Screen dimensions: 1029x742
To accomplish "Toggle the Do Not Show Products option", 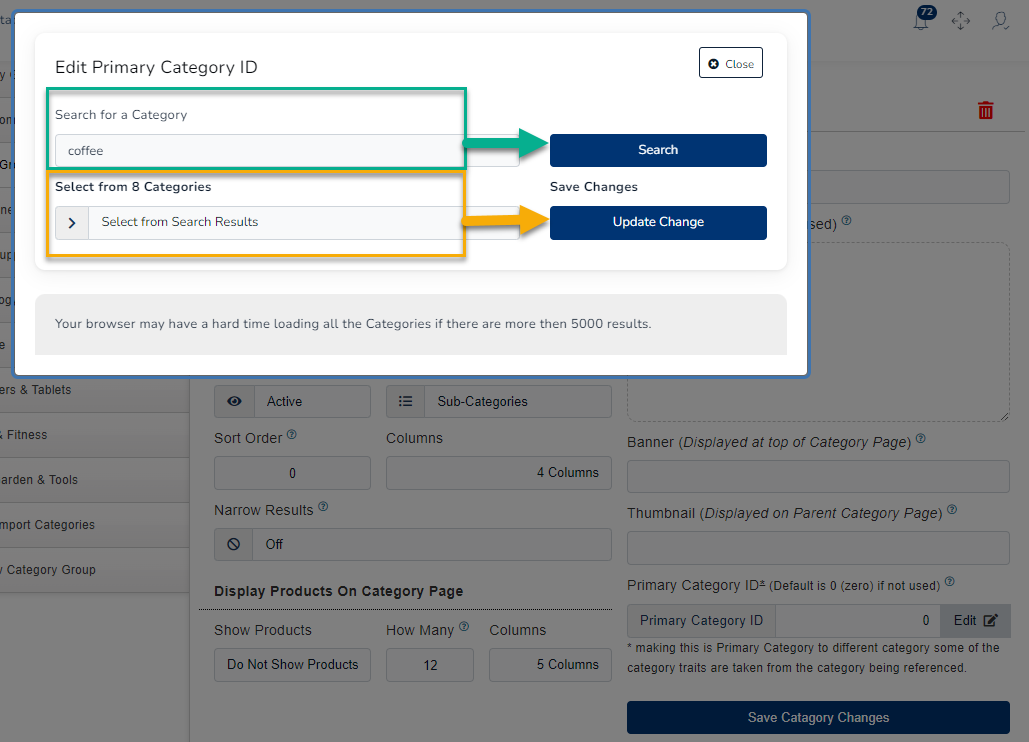I will pyautogui.click(x=292, y=665).
